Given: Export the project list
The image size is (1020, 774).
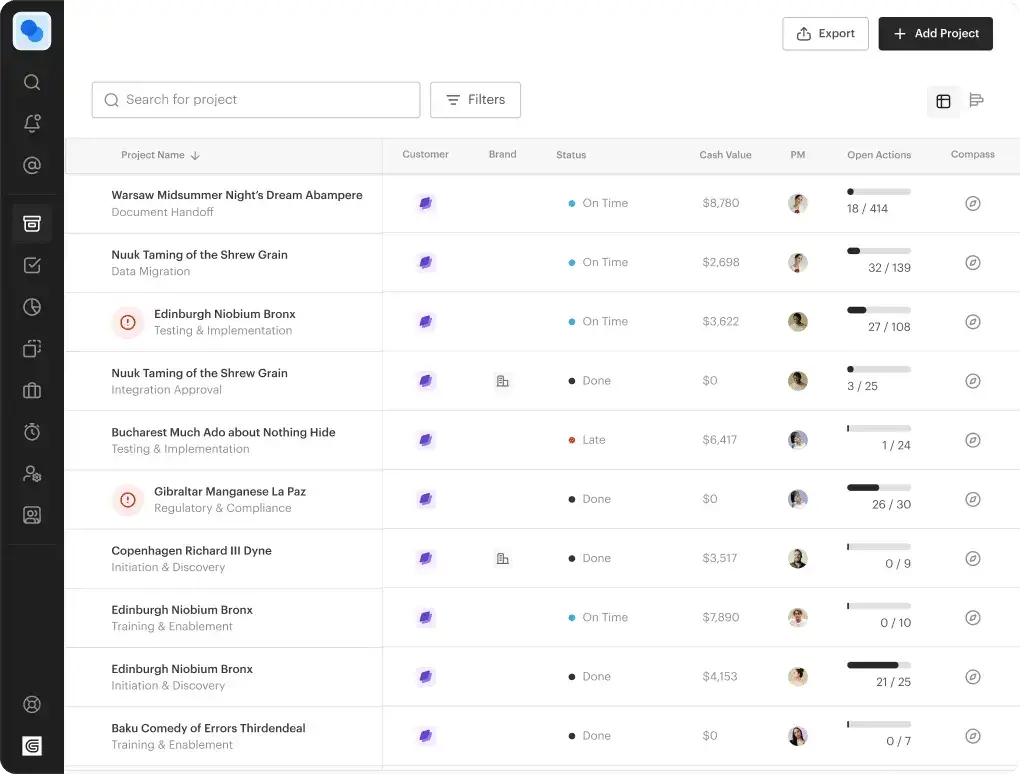Looking at the screenshot, I should [x=825, y=33].
